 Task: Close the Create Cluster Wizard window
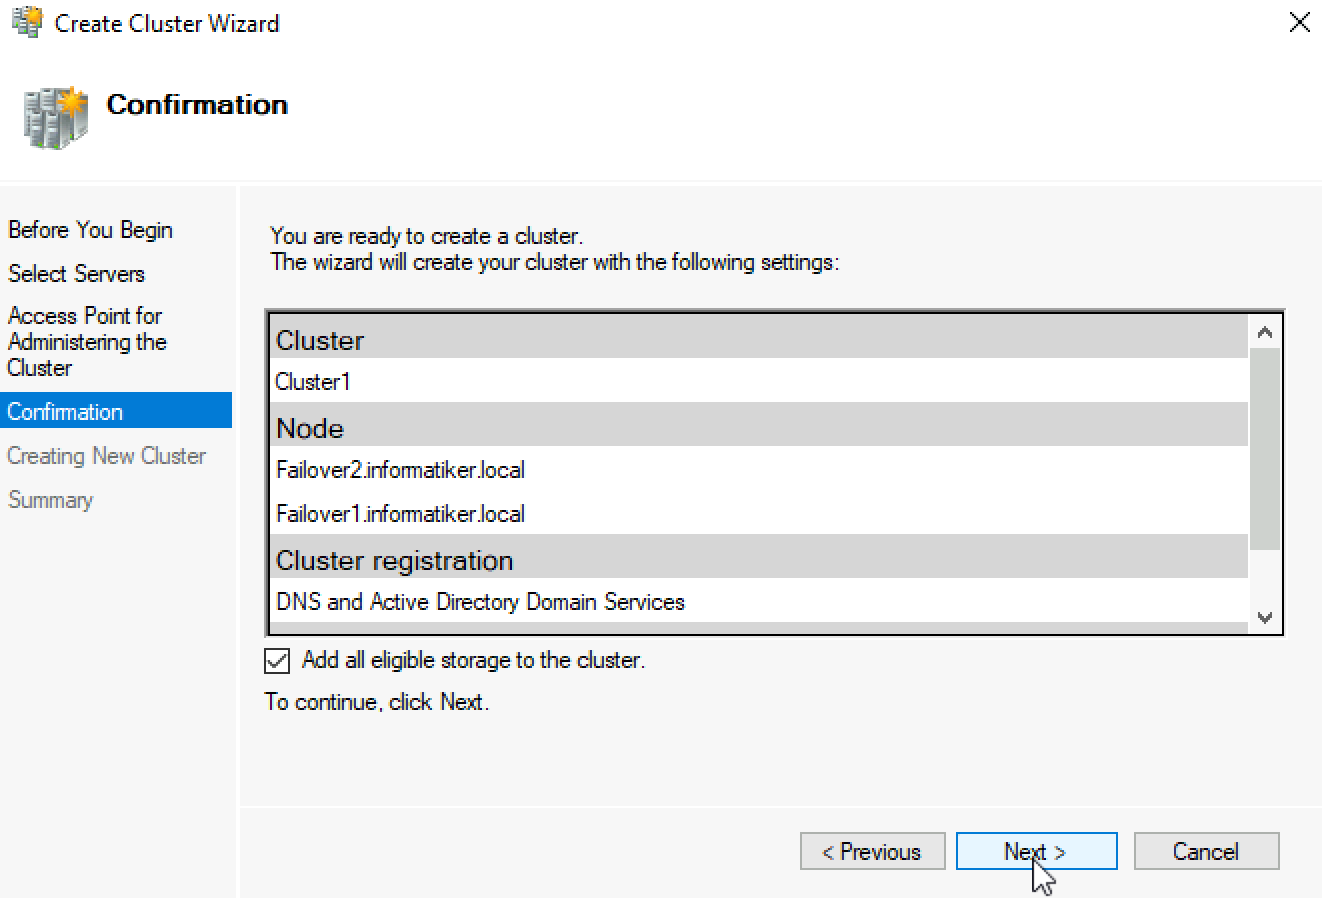(x=1299, y=23)
